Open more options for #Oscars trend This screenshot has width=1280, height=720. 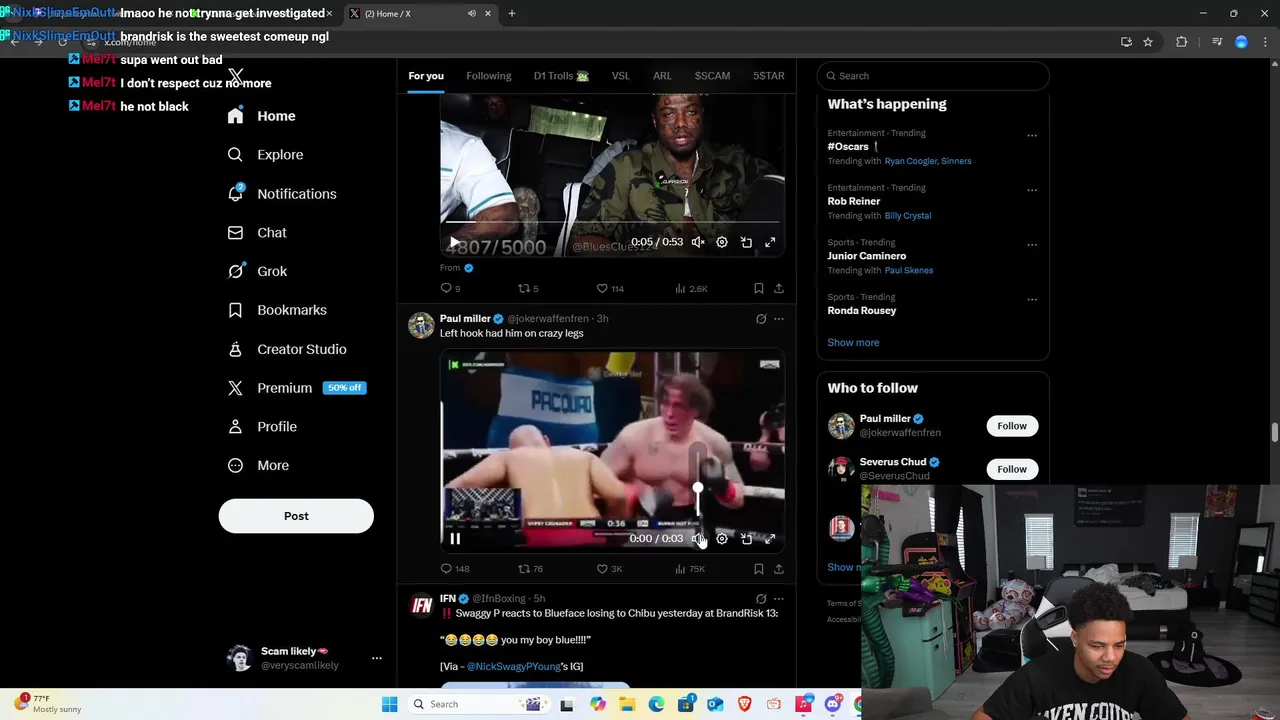[1032, 136]
